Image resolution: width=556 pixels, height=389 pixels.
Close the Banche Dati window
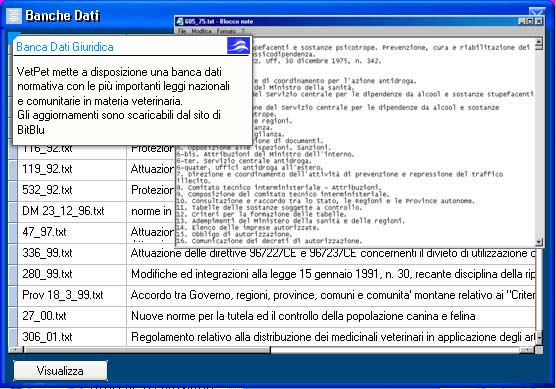(x=536, y=12)
